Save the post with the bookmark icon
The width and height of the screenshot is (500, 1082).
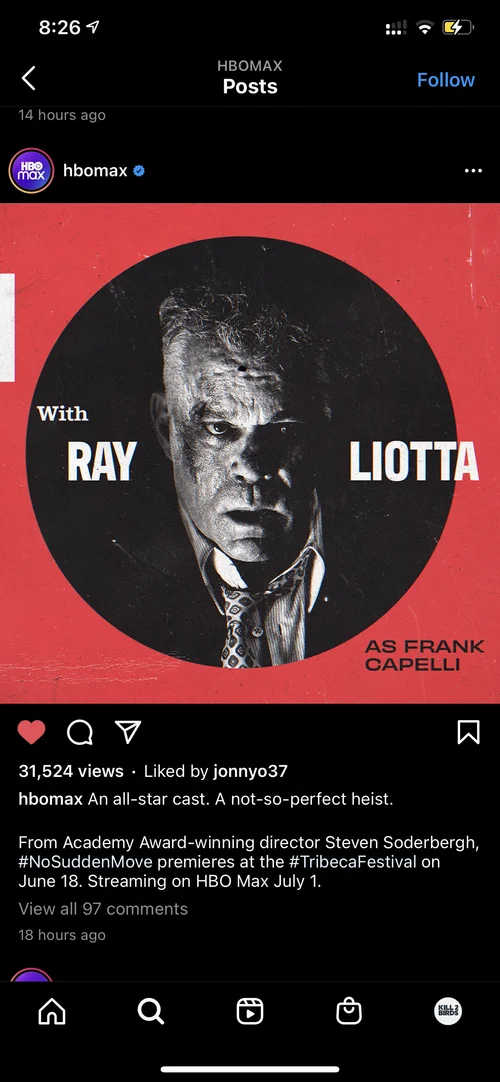coord(468,732)
